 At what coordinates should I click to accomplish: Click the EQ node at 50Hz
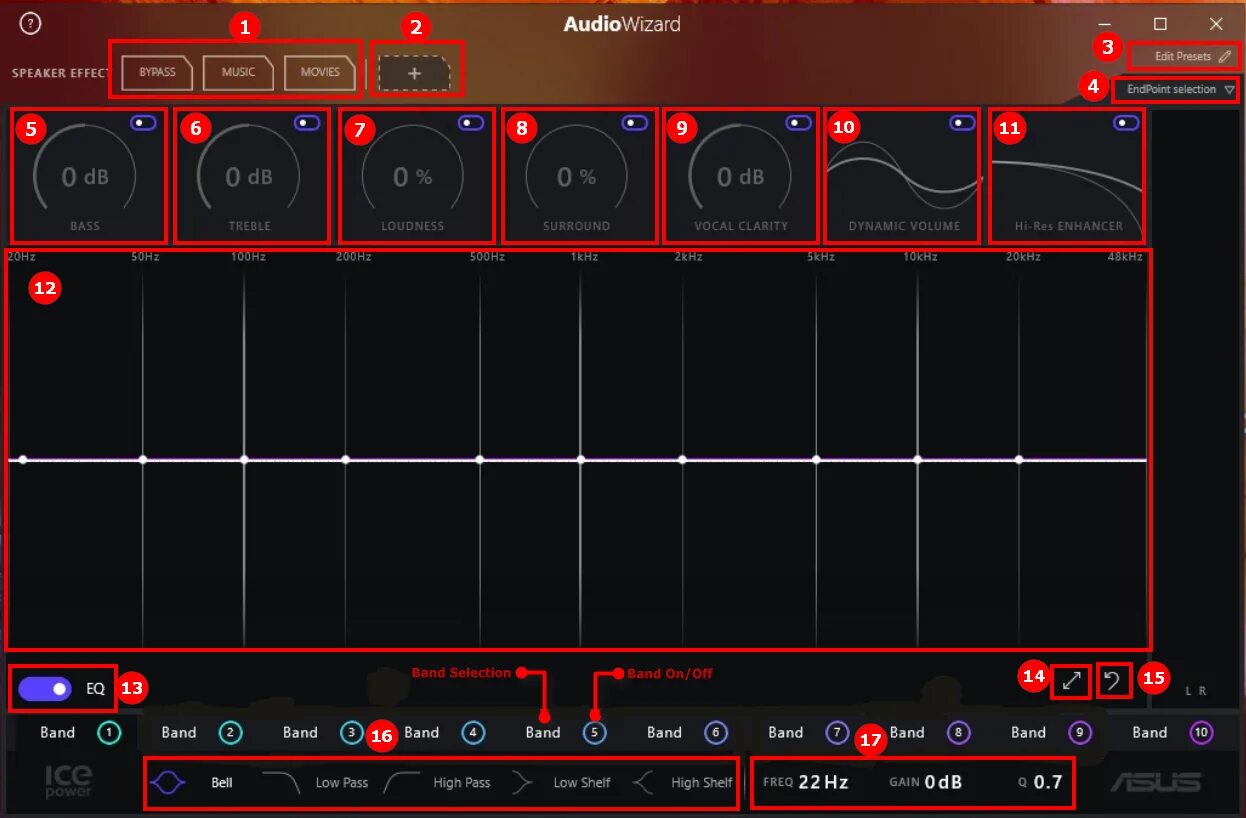143,460
